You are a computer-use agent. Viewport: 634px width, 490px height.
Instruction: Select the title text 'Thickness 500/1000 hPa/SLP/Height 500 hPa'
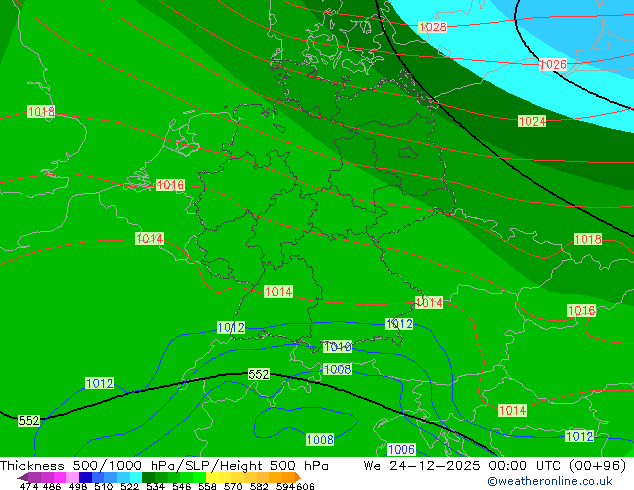164,466
